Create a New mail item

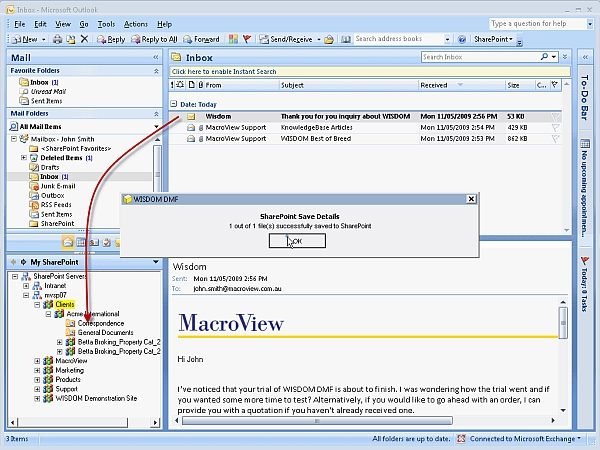point(25,39)
